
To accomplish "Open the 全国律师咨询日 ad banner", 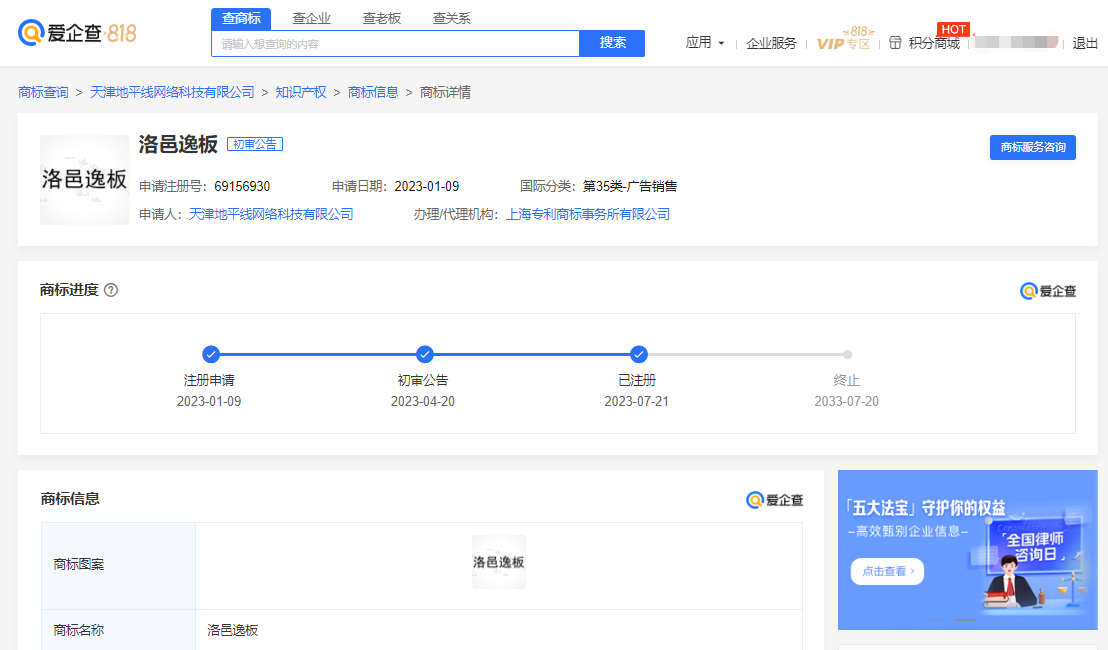I will [x=967, y=550].
